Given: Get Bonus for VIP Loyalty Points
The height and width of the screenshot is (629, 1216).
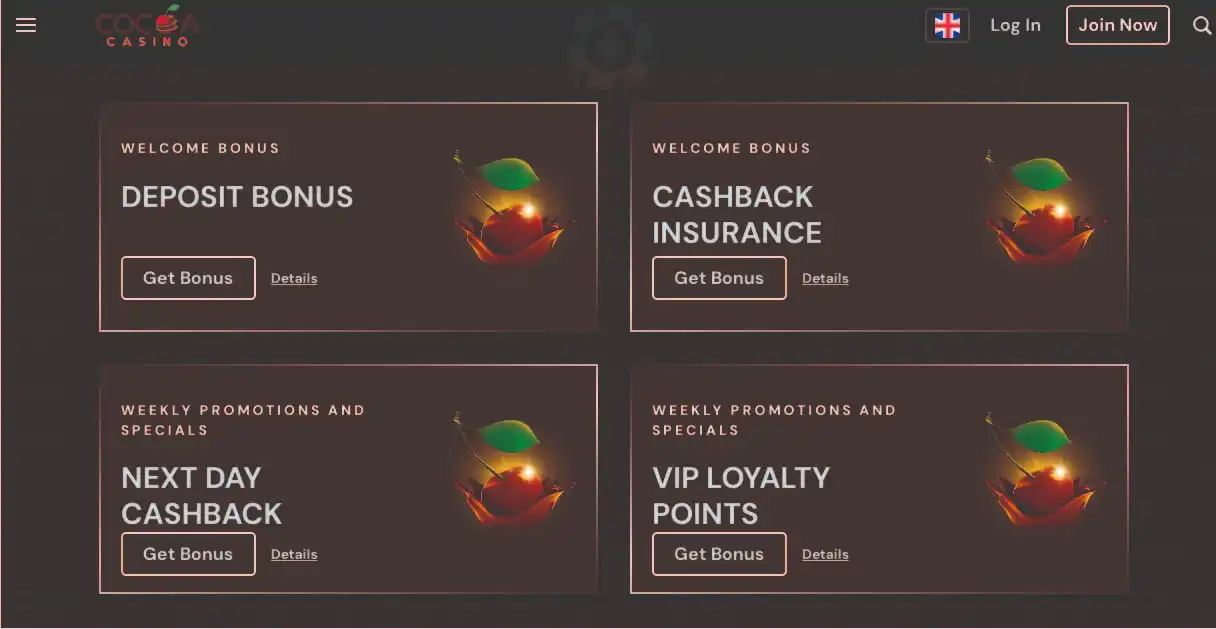Looking at the screenshot, I should [719, 554].
